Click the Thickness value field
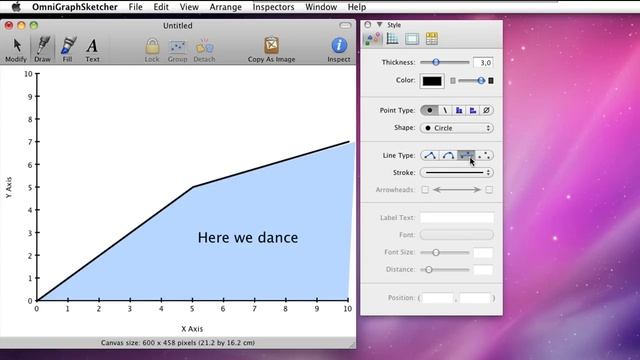The image size is (640, 360). 483,62
